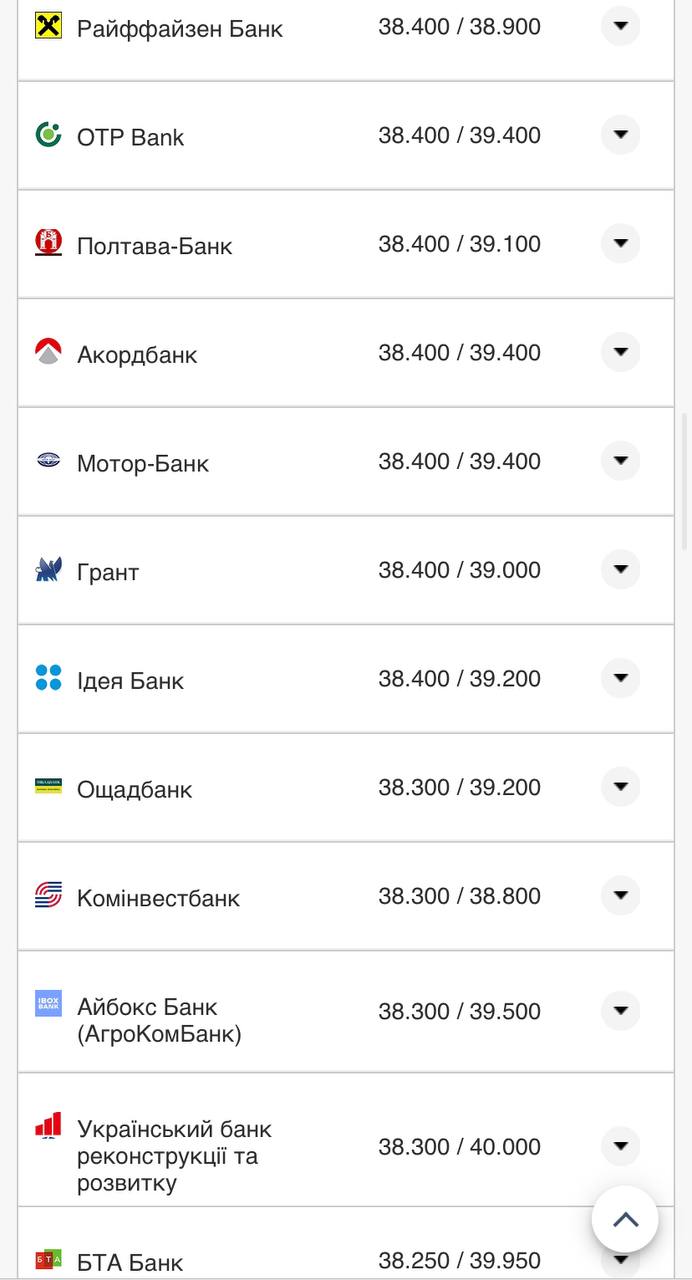Expand the OTP Bank row arrow
This screenshot has height=1280, width=692.
click(620, 135)
